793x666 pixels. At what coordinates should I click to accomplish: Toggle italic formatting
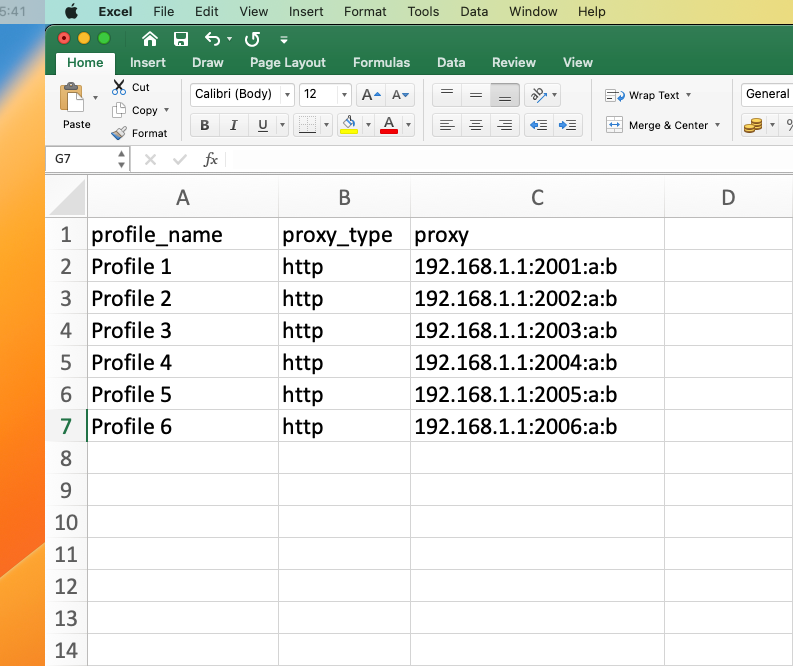(234, 125)
